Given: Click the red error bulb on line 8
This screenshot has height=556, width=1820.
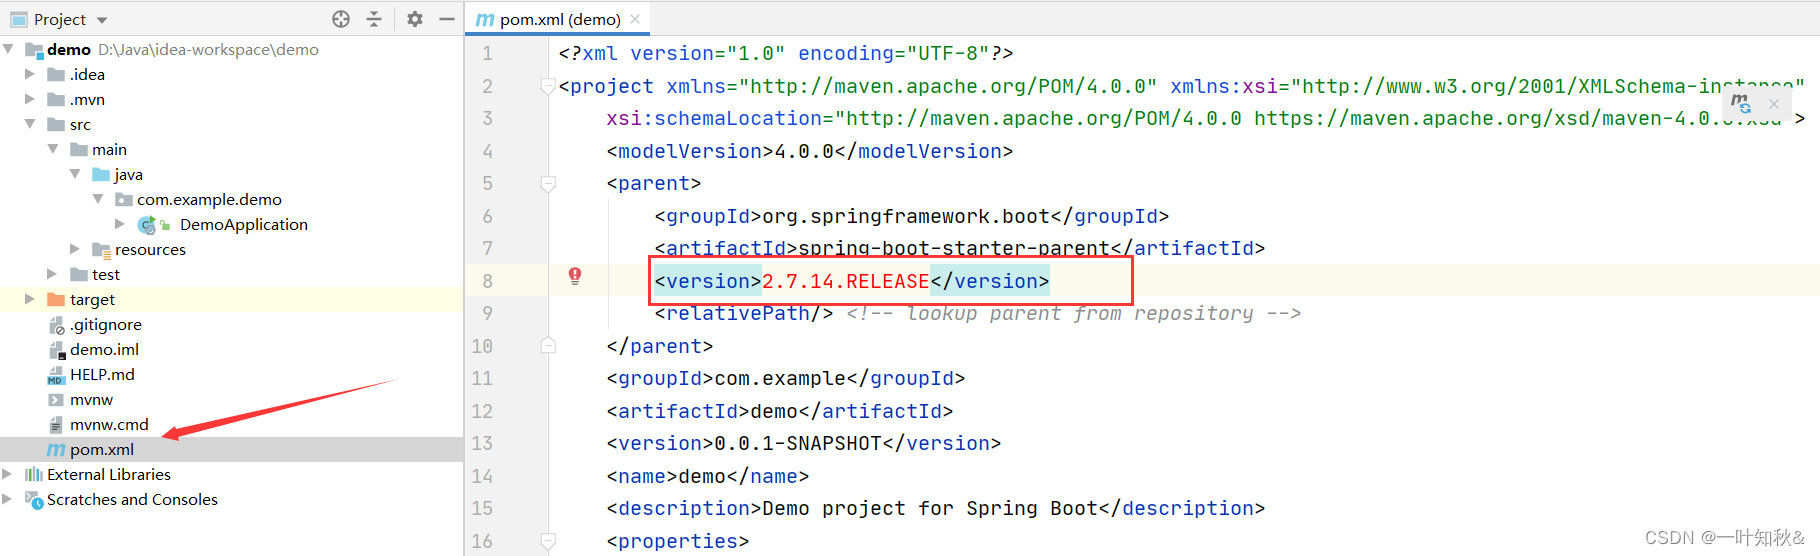Looking at the screenshot, I should tap(575, 276).
